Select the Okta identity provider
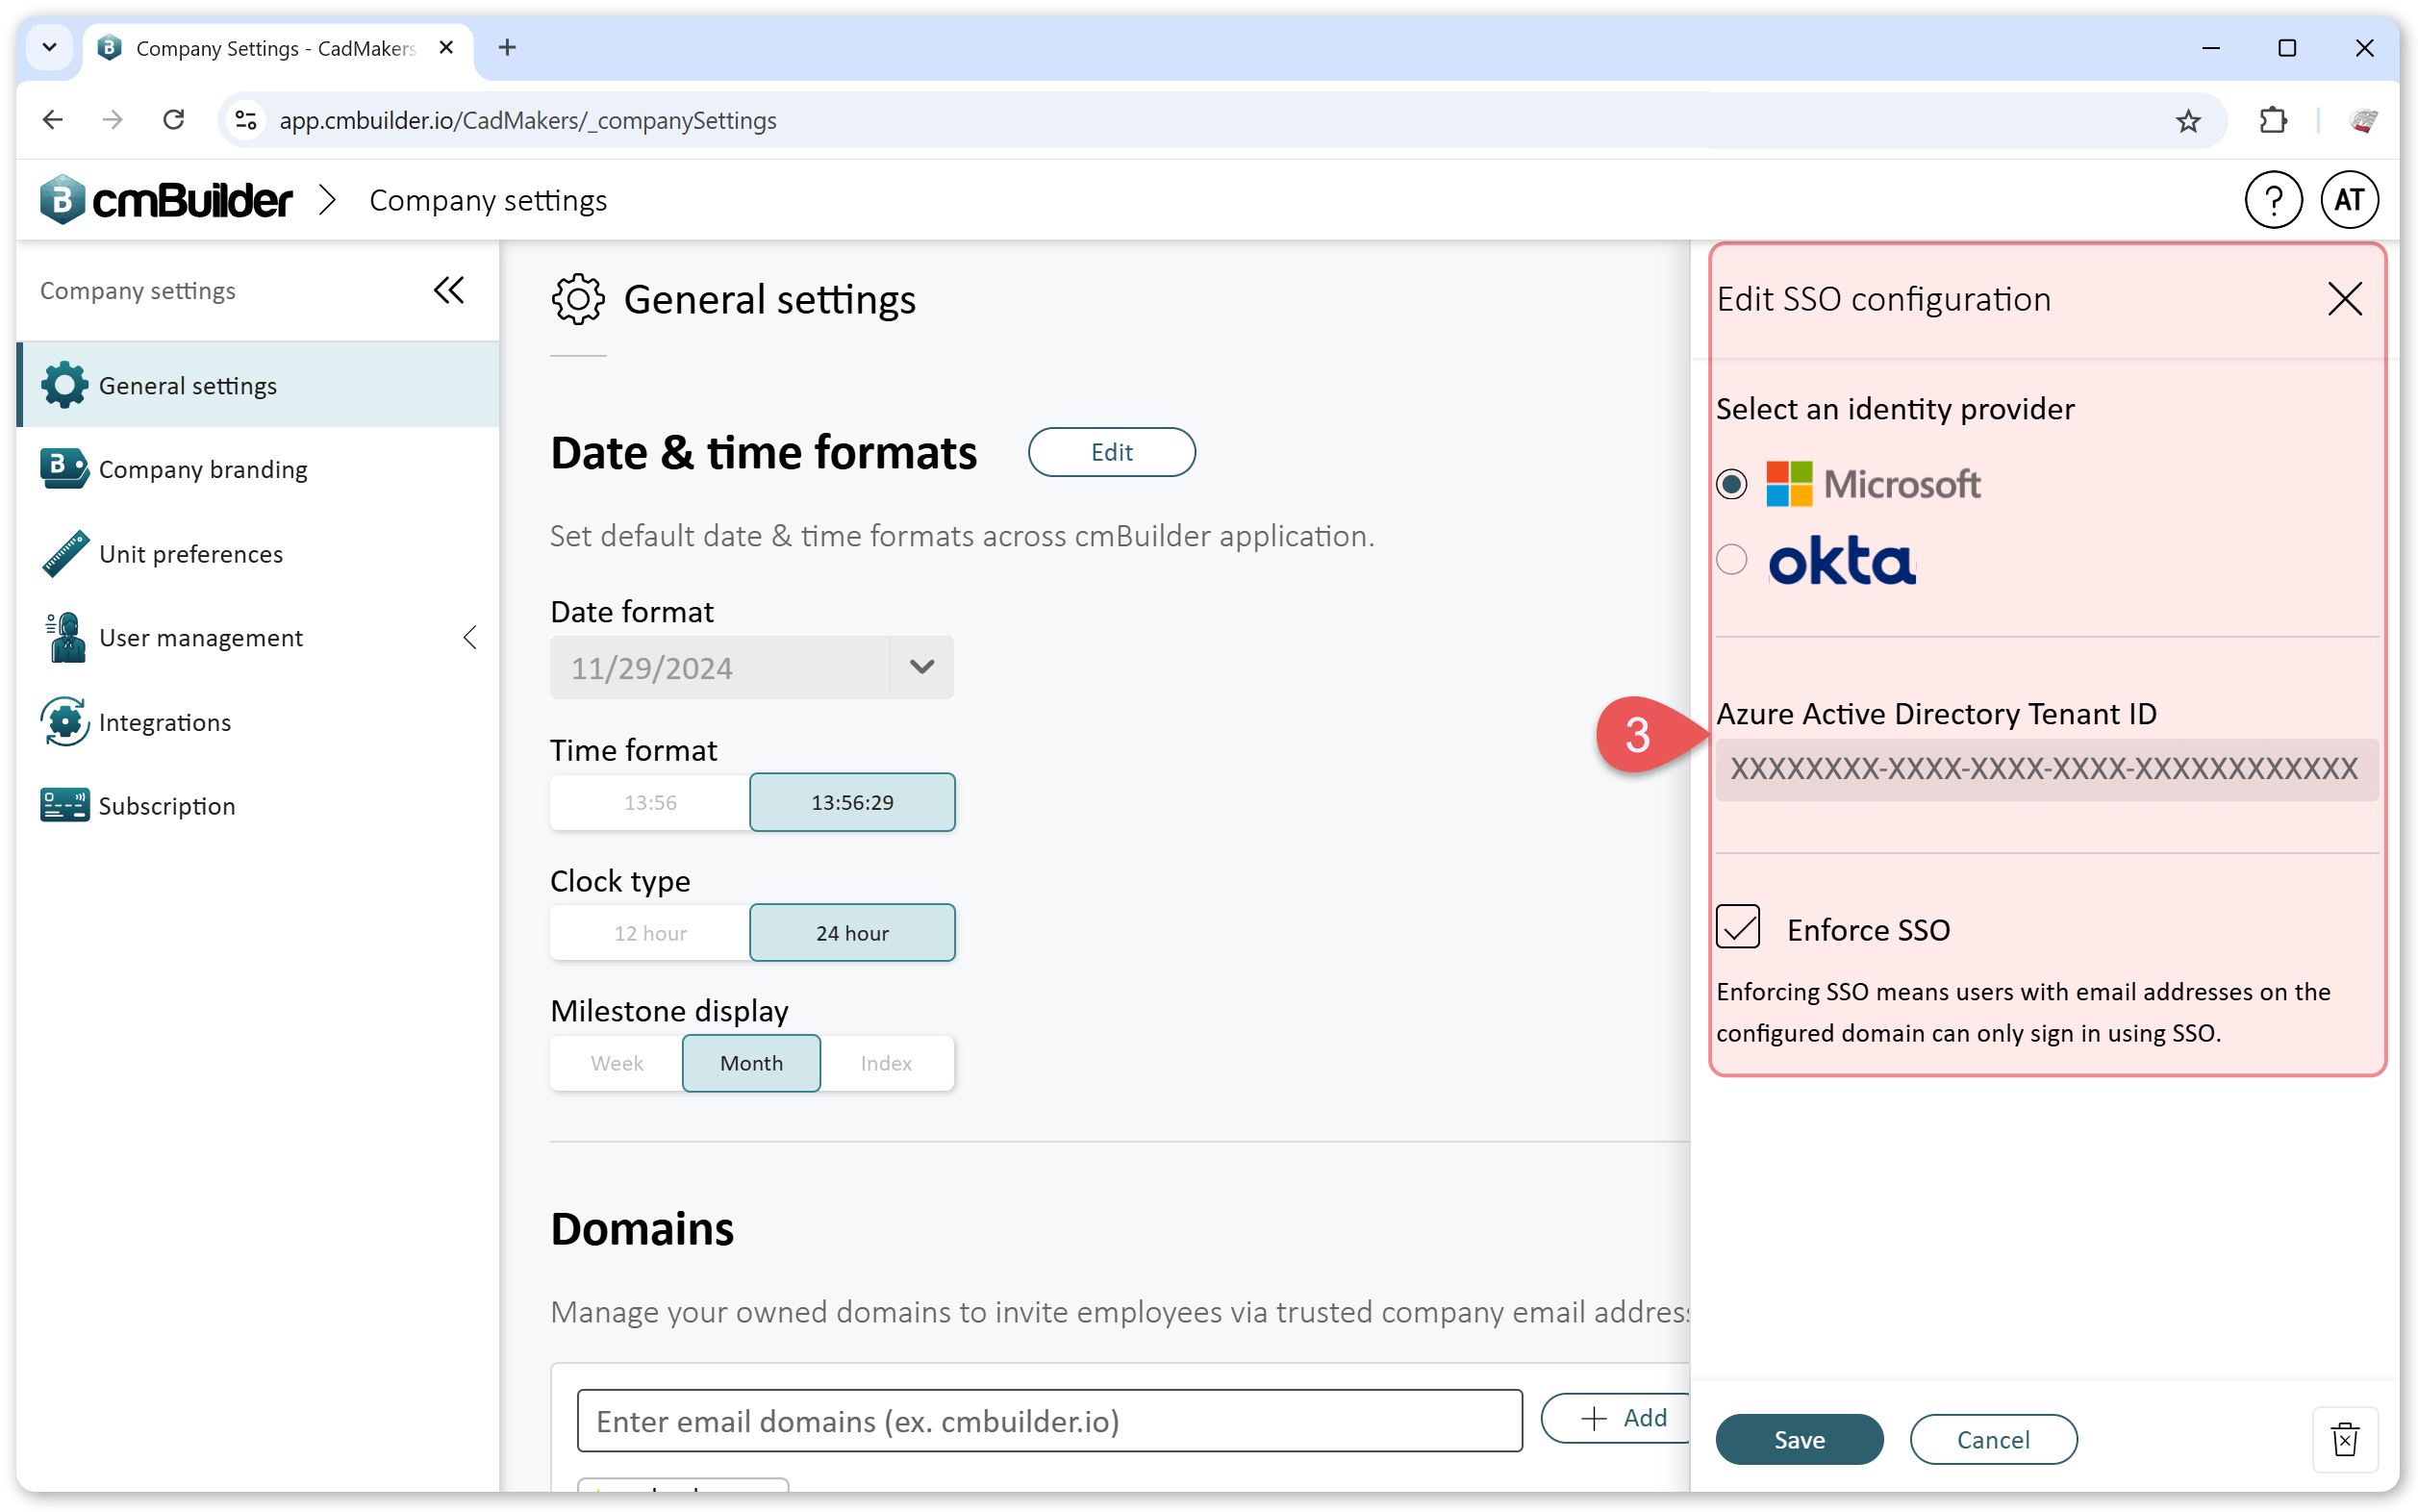The image size is (2418, 1512). pyautogui.click(x=1731, y=559)
